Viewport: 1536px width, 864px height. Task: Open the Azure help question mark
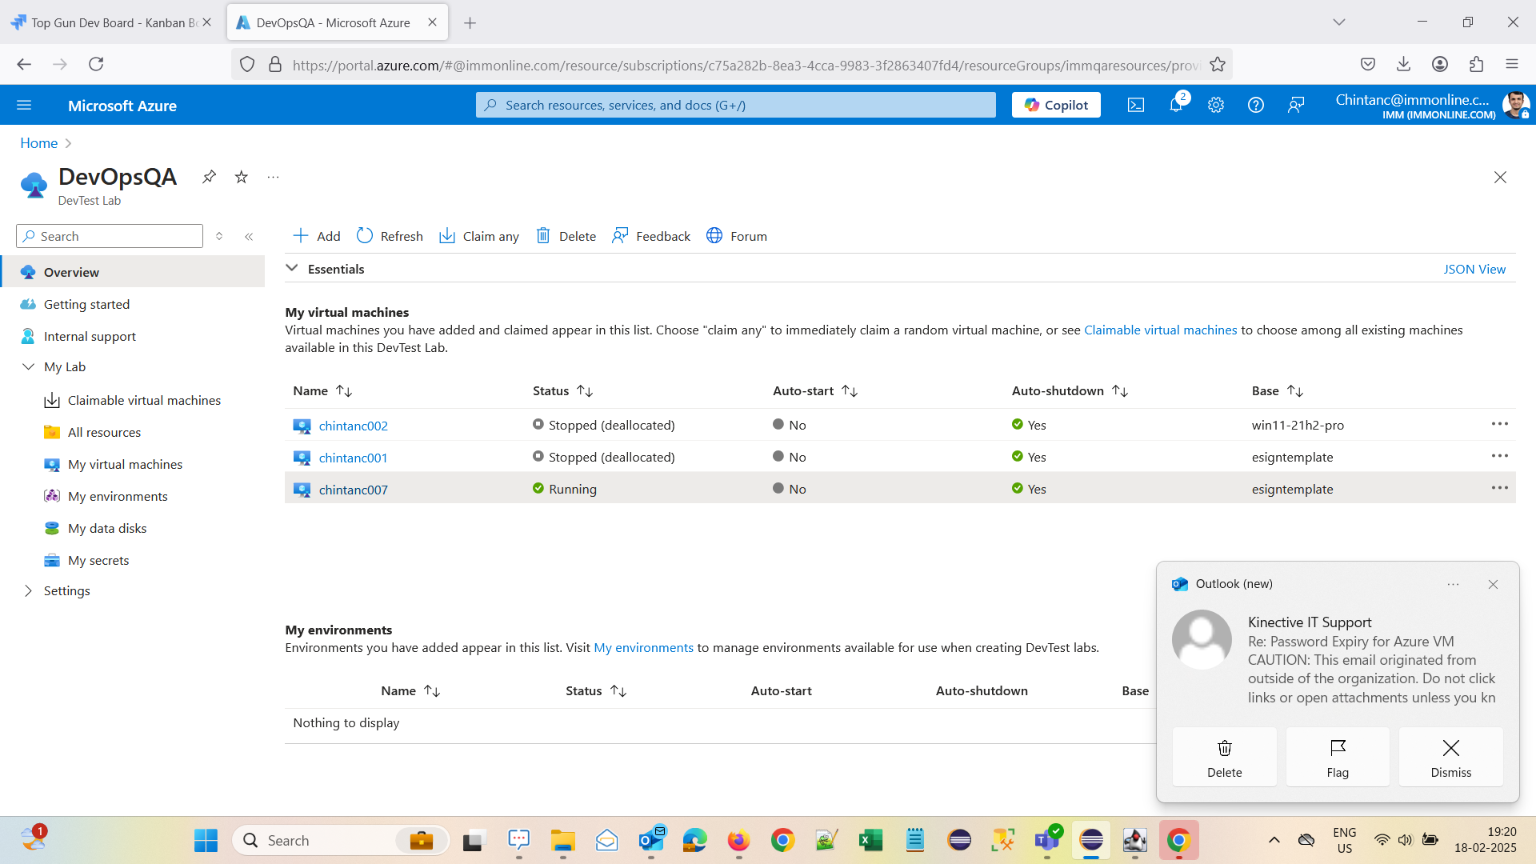[x=1256, y=105]
